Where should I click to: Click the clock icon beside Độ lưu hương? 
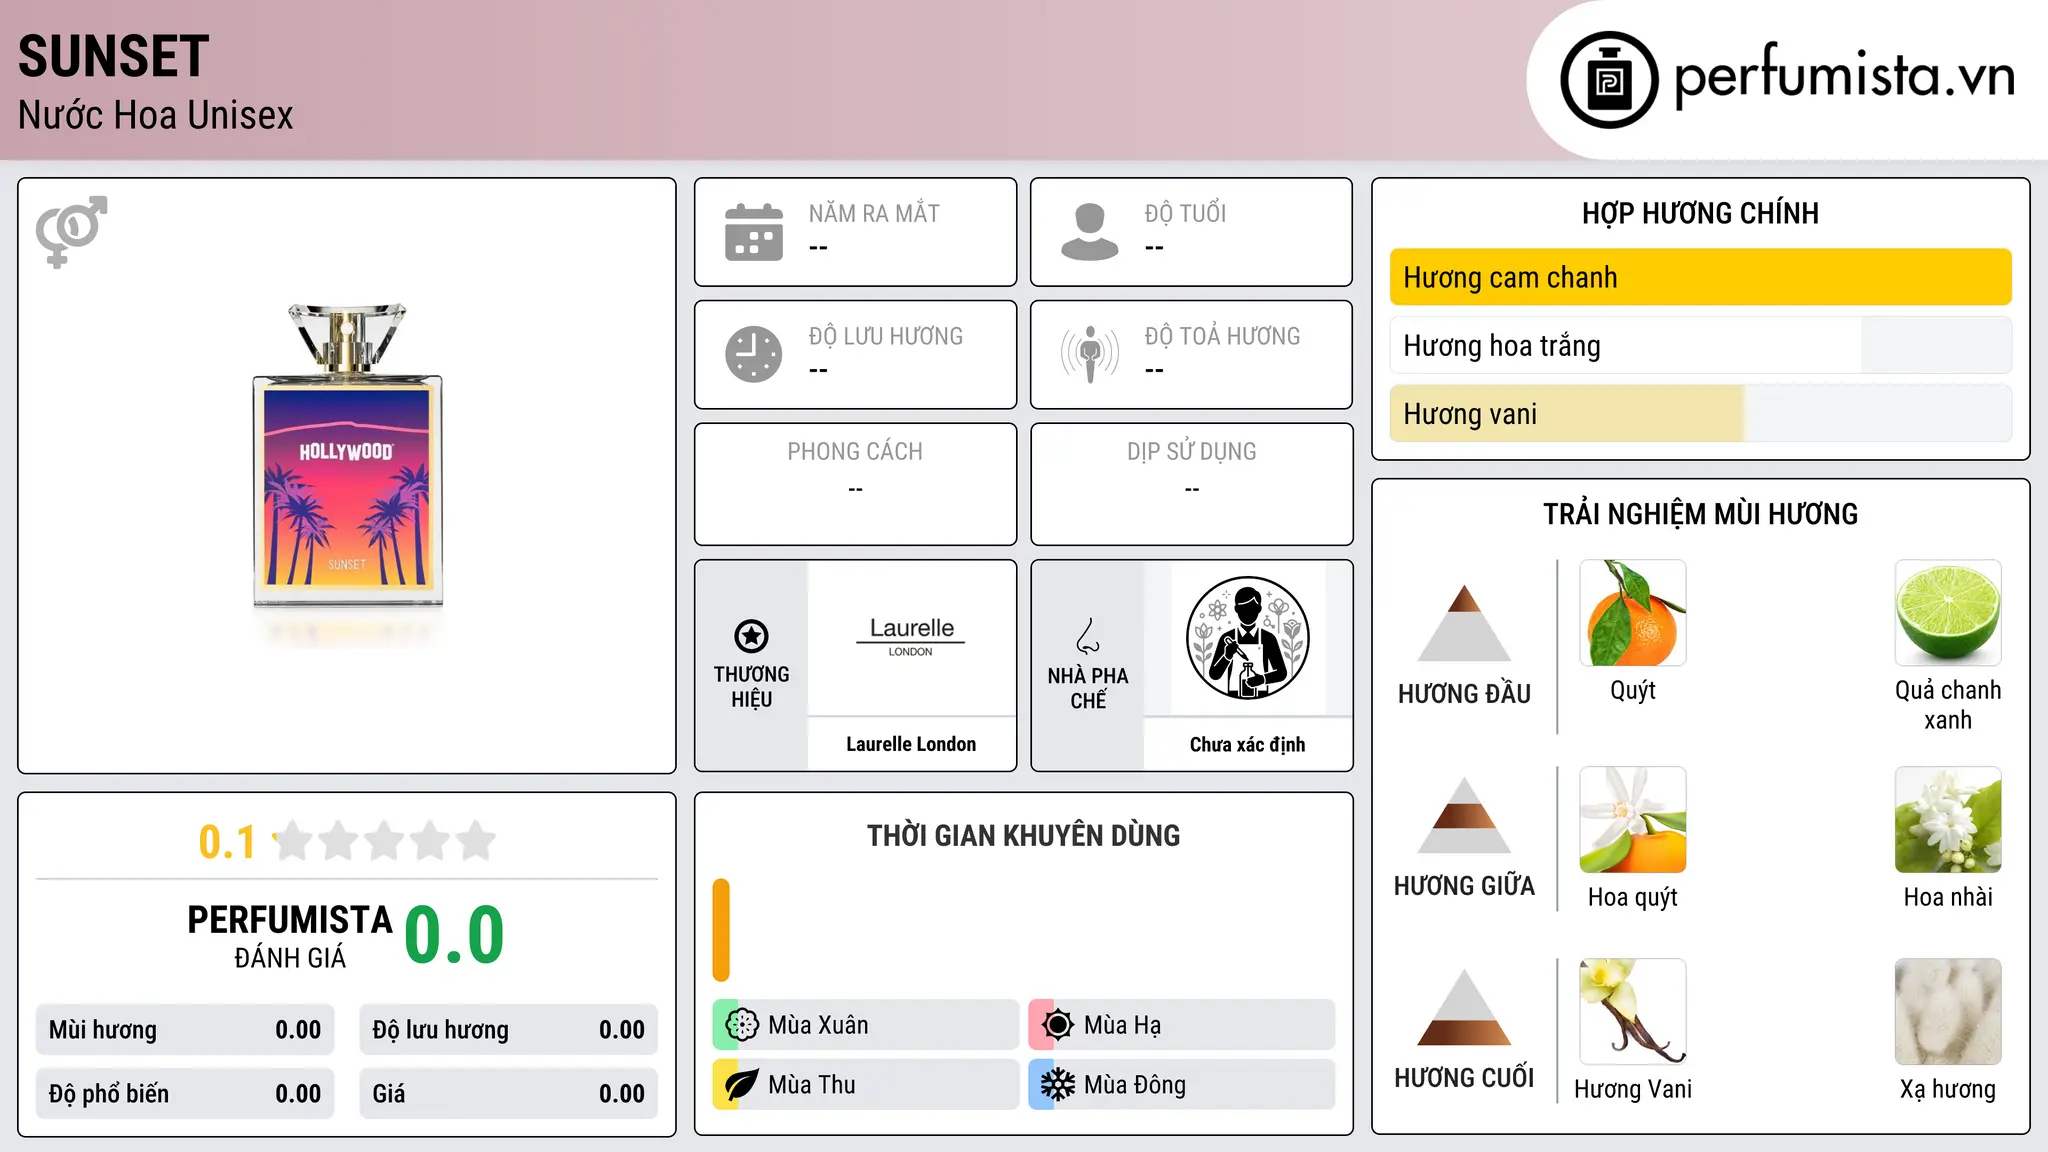pos(754,354)
